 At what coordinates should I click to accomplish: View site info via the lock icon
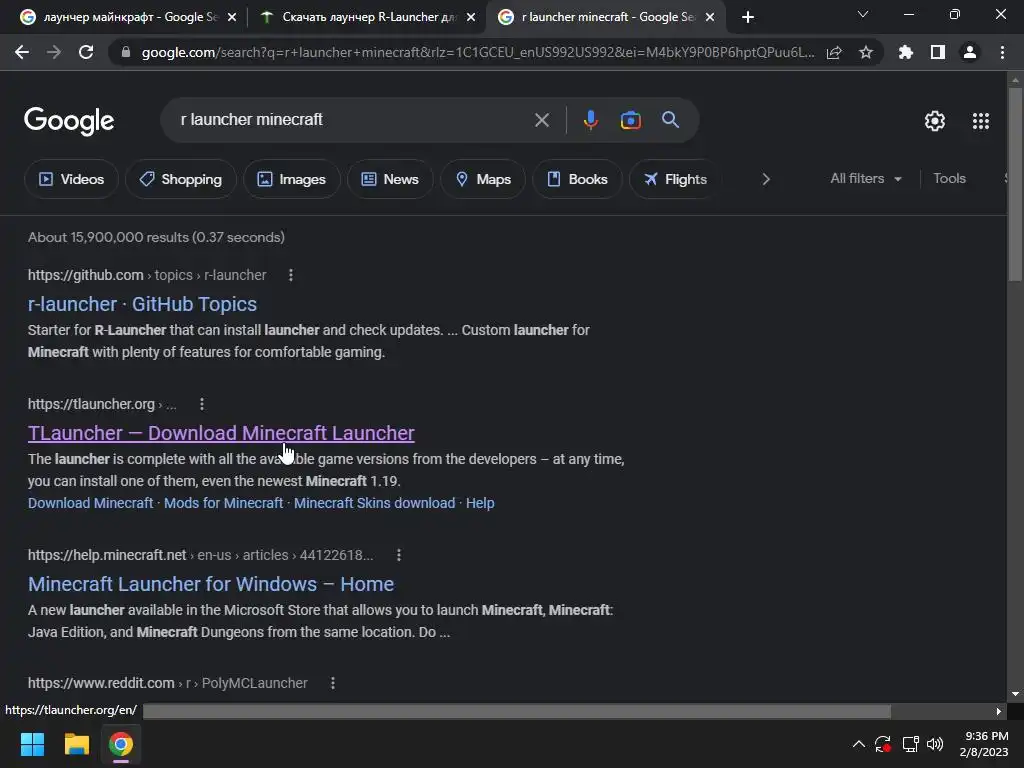126,52
